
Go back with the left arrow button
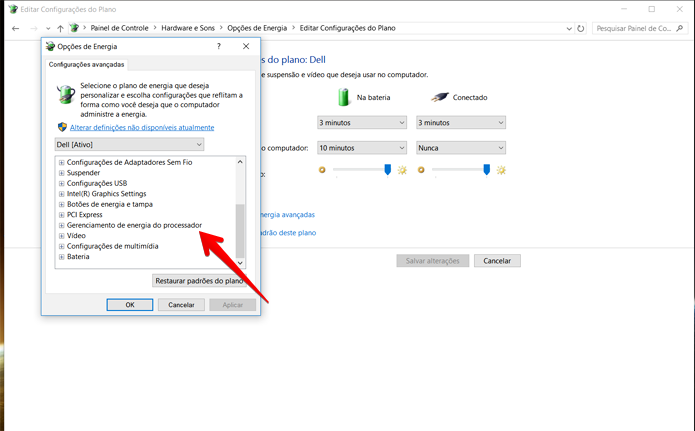(x=16, y=28)
